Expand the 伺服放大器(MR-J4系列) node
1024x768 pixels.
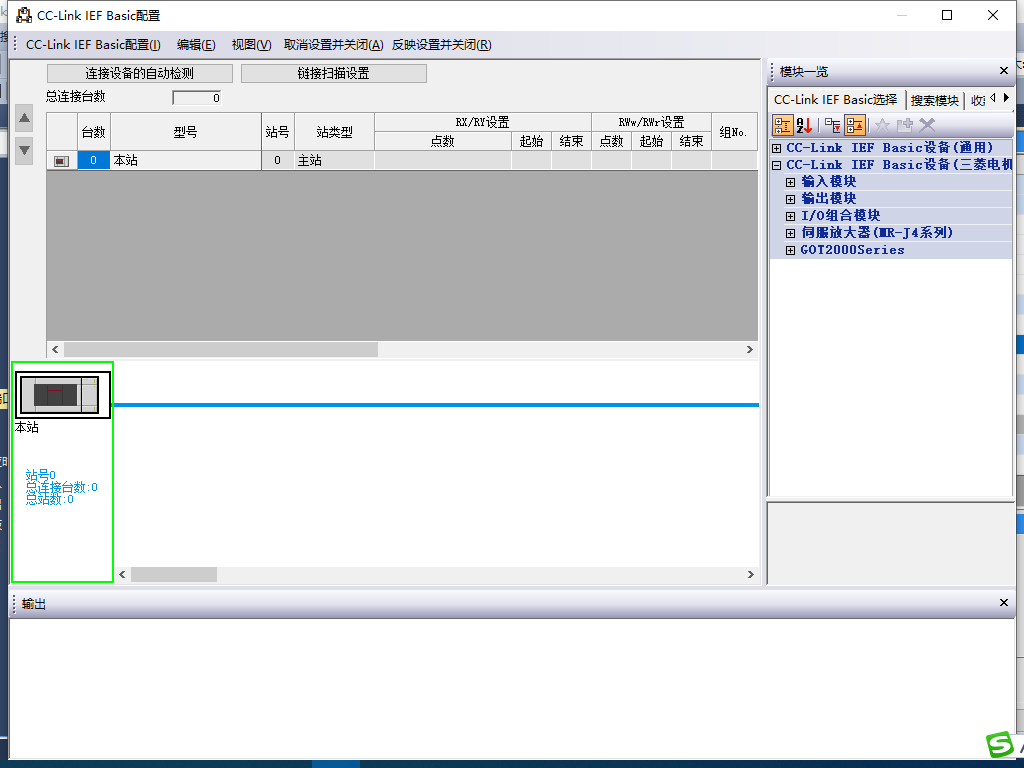(790, 233)
